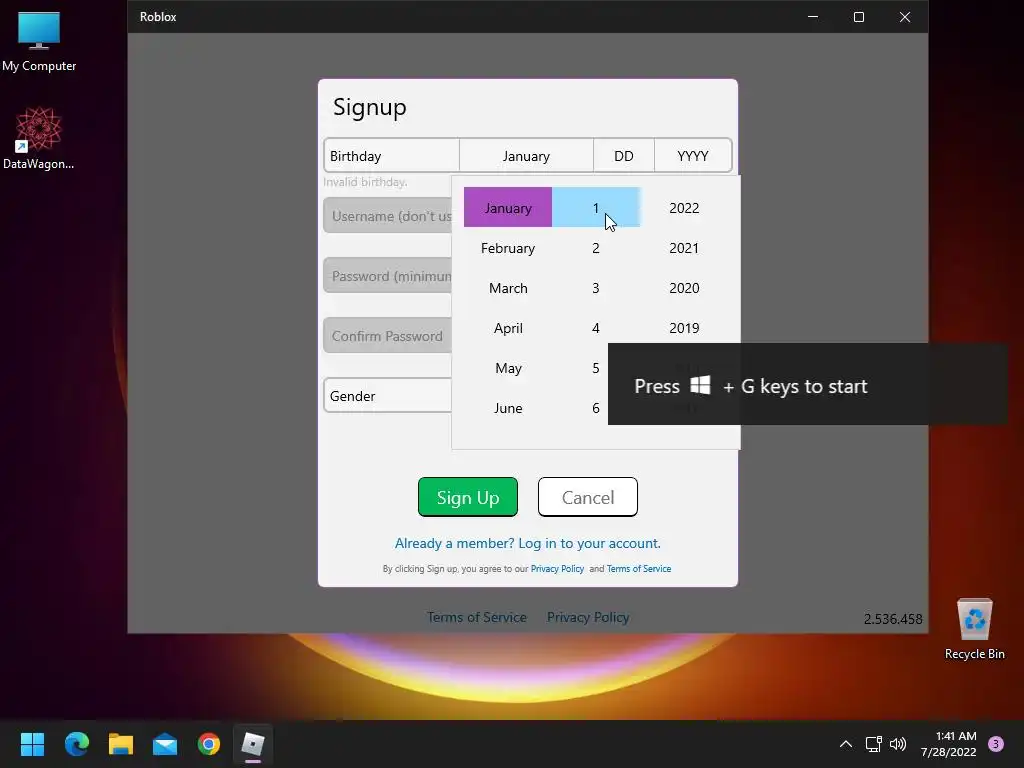
Task: Select day 1 in the day list
Action: pos(596,208)
